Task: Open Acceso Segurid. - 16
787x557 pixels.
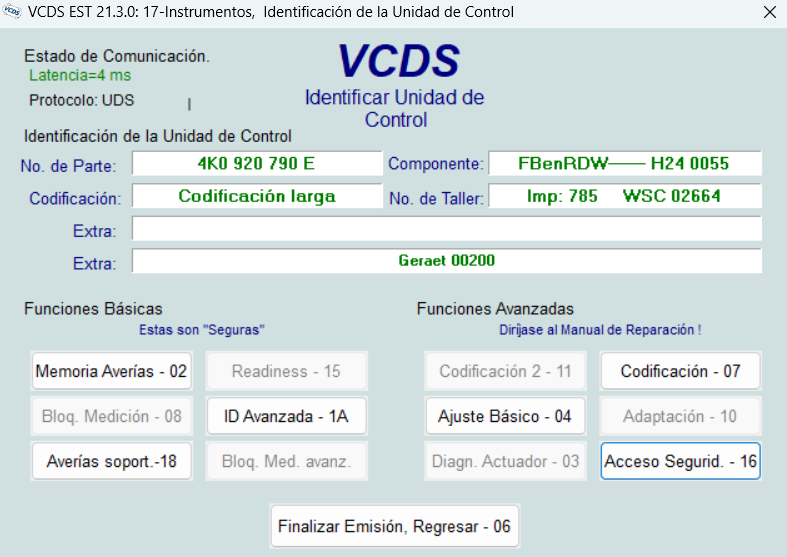Action: pyautogui.click(x=681, y=461)
